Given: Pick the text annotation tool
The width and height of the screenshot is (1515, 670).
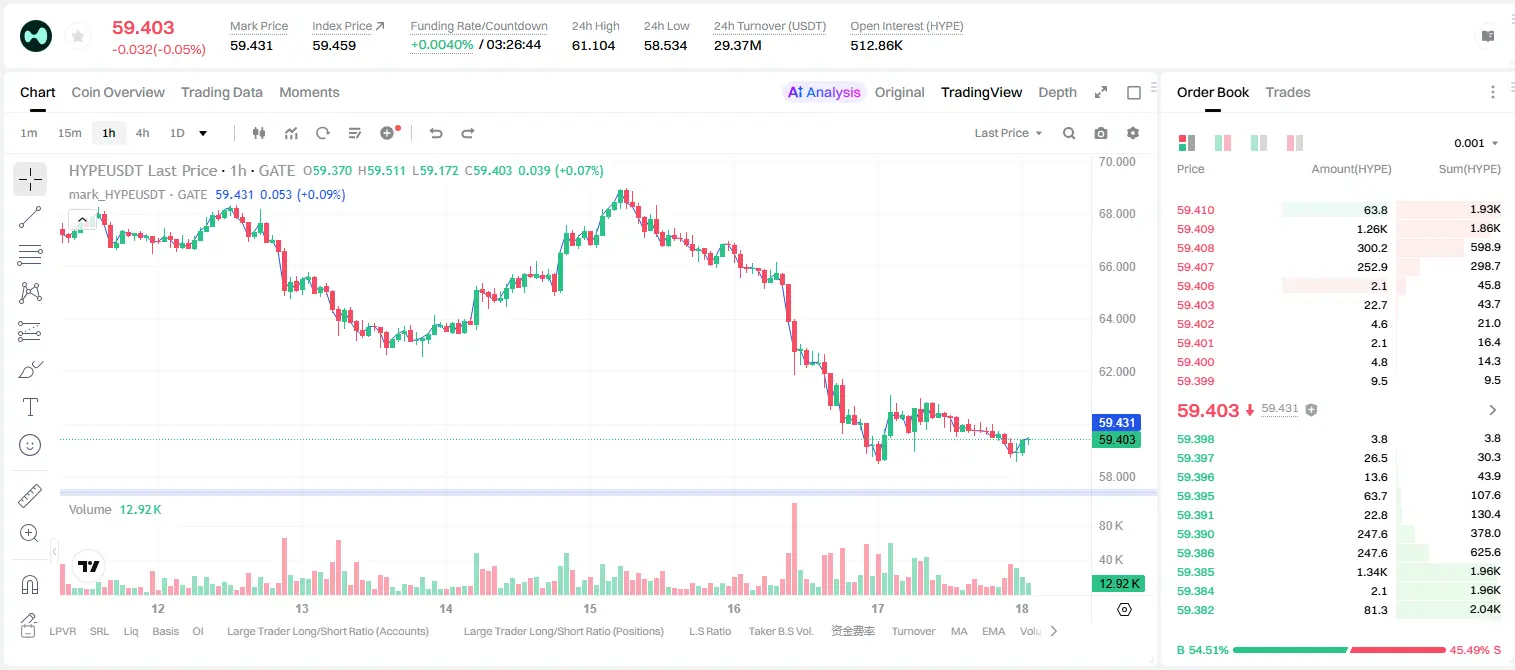Looking at the screenshot, I should point(30,407).
